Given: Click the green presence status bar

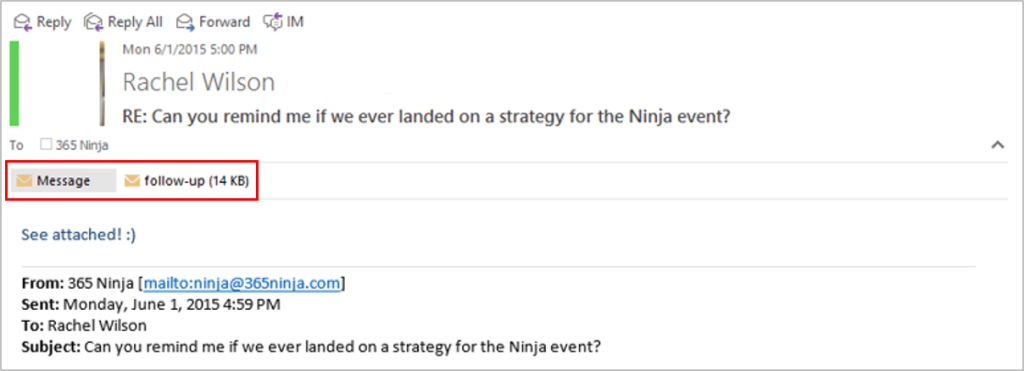Looking at the screenshot, I should click(14, 83).
